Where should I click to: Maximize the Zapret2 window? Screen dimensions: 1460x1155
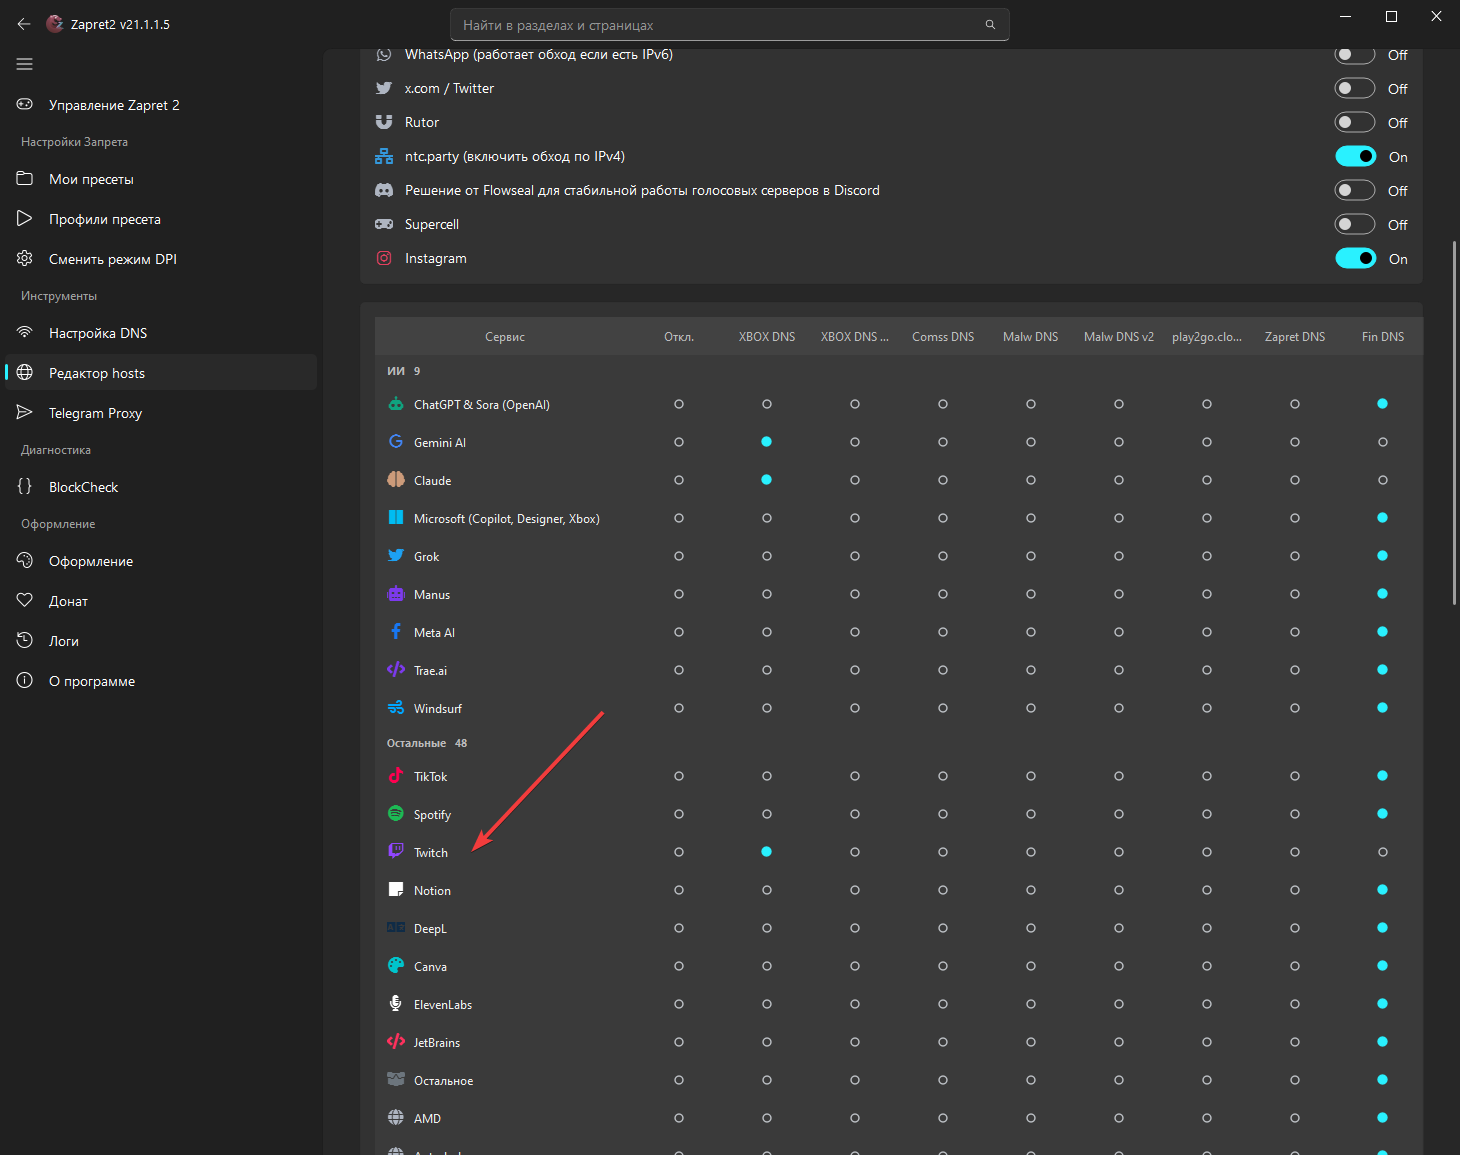coord(1391,16)
